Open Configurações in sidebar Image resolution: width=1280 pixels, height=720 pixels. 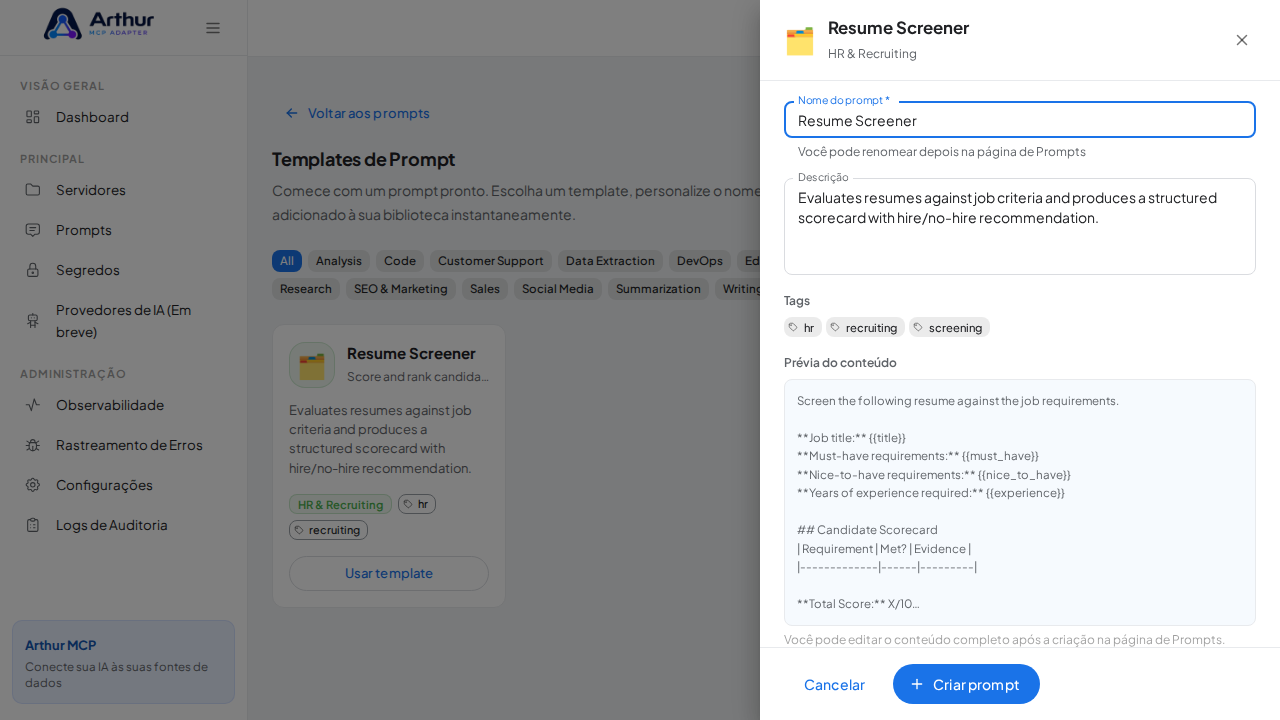click(123, 485)
